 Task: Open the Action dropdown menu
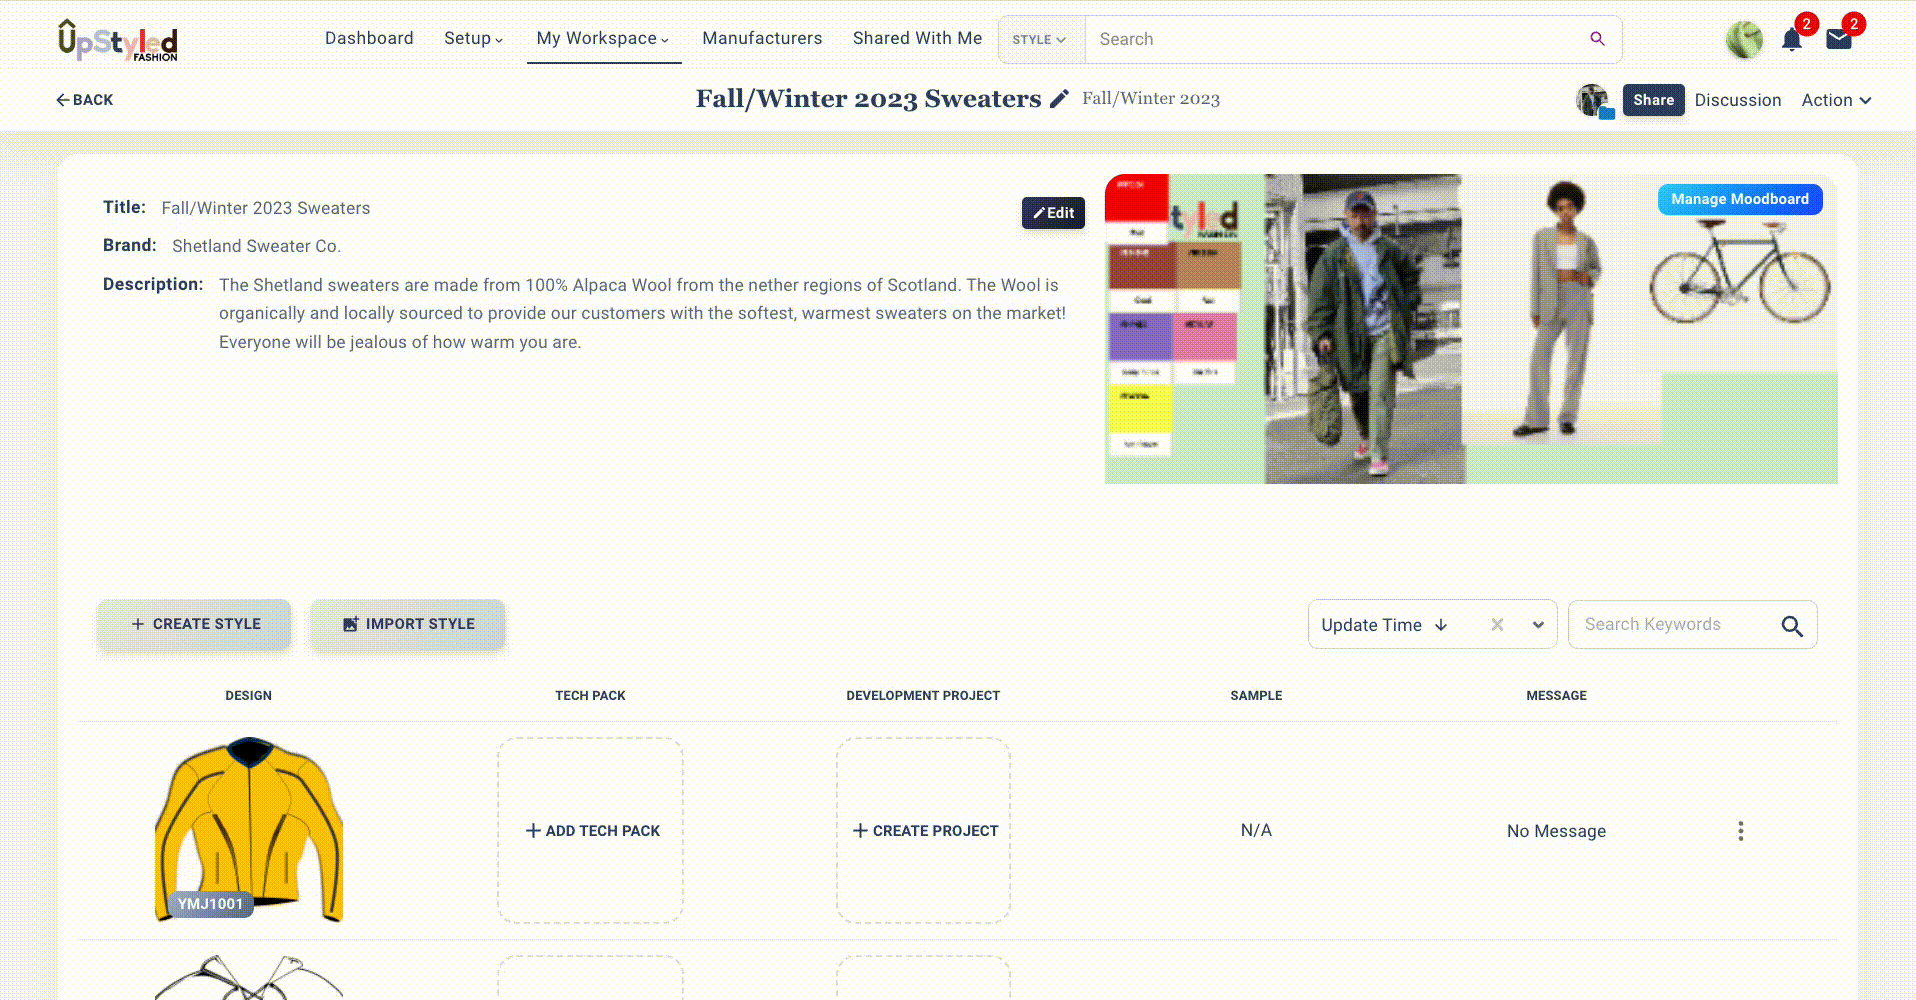1836,100
